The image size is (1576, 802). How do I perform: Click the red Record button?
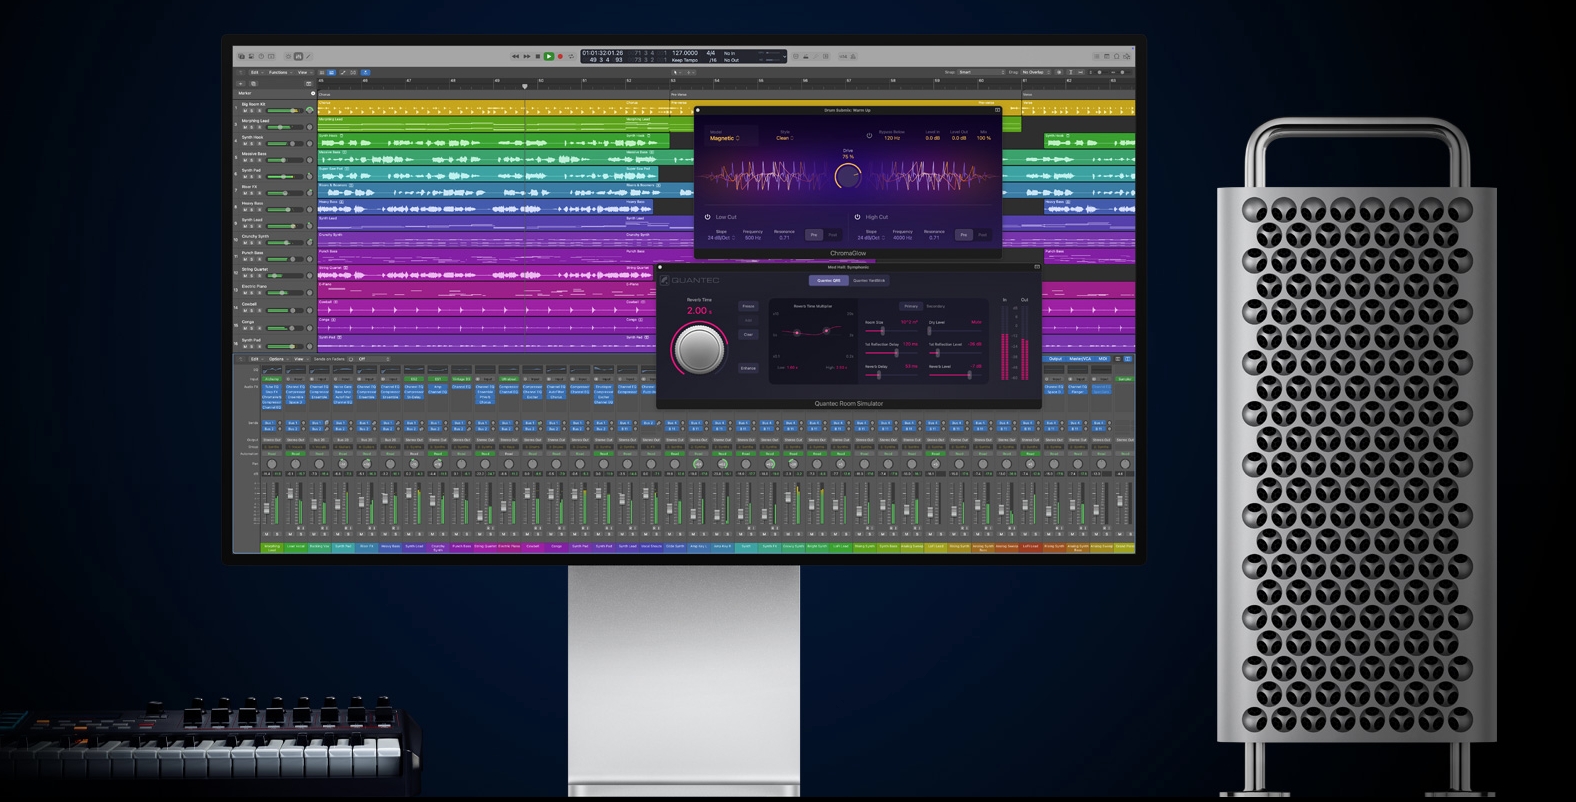click(x=560, y=56)
